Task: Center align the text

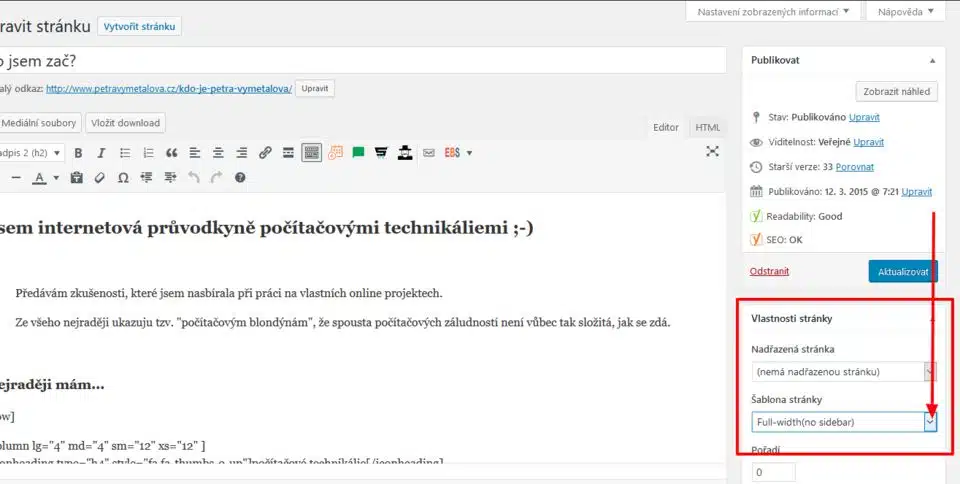Action: tap(218, 153)
